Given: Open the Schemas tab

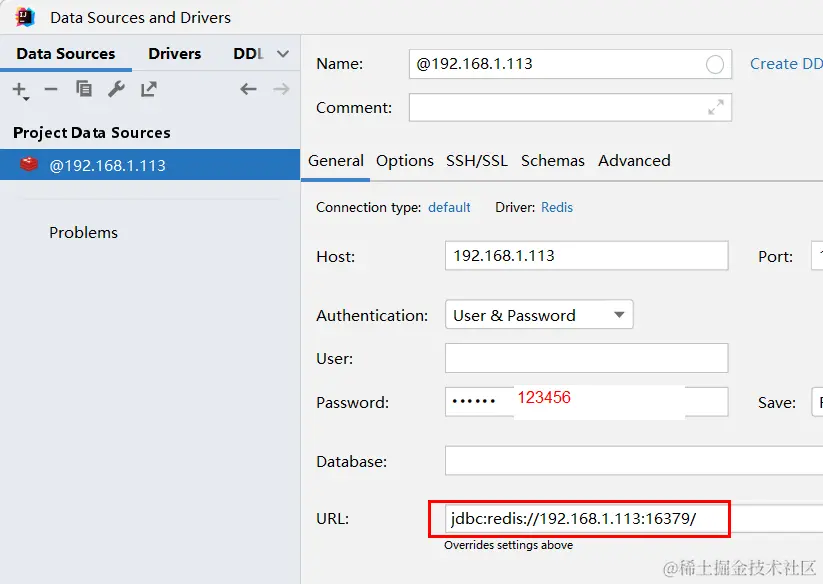Looking at the screenshot, I should pos(553,161).
